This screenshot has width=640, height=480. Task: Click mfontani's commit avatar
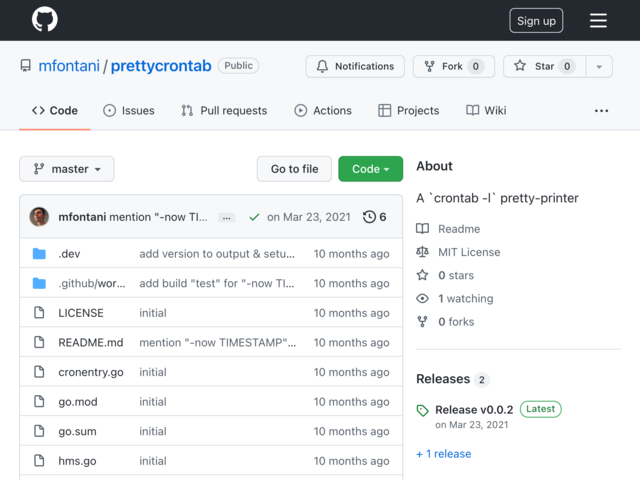coord(39,217)
